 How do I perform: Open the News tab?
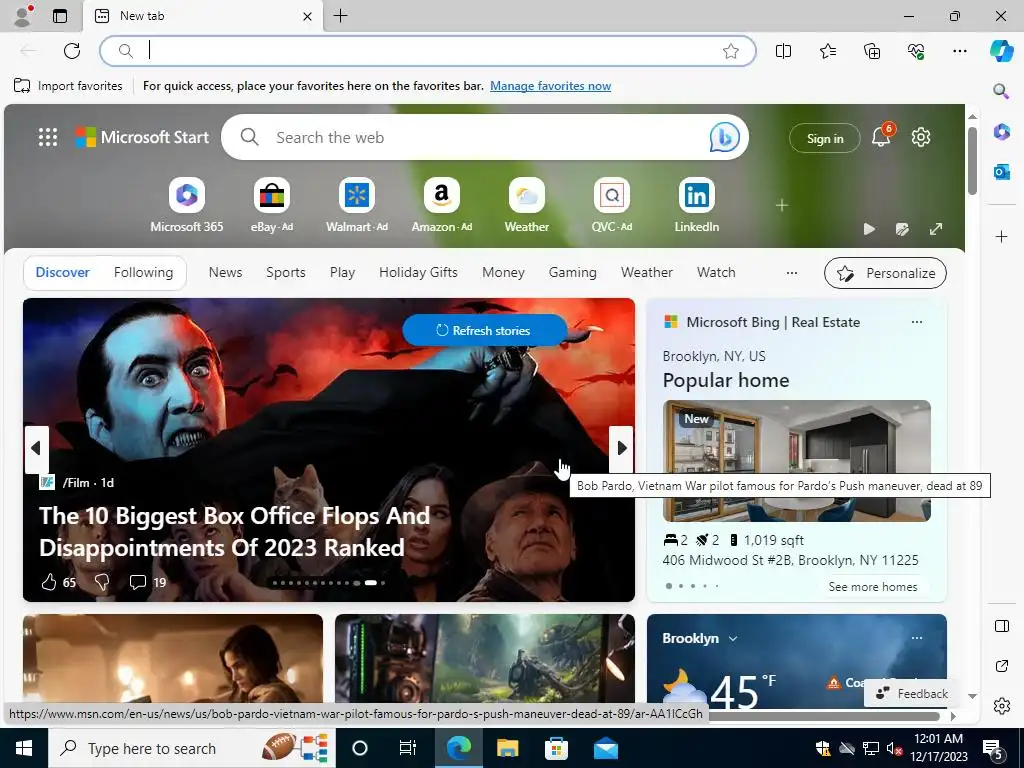(225, 272)
